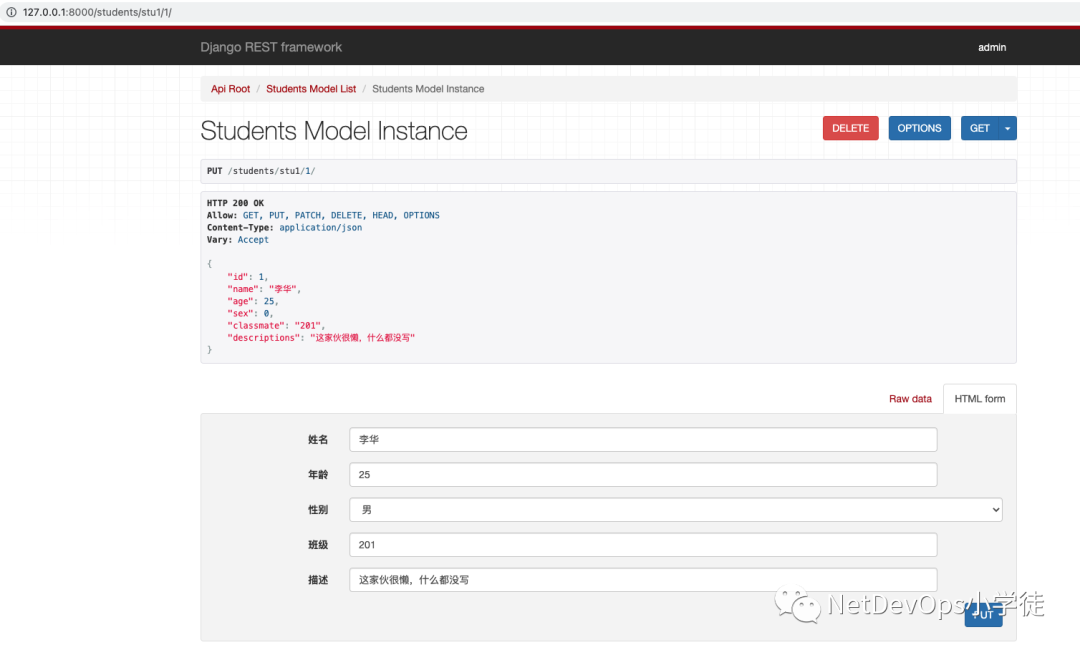The height and width of the screenshot is (655, 1080).
Task: Click the "sex": 0 JSON line
Action: point(250,313)
